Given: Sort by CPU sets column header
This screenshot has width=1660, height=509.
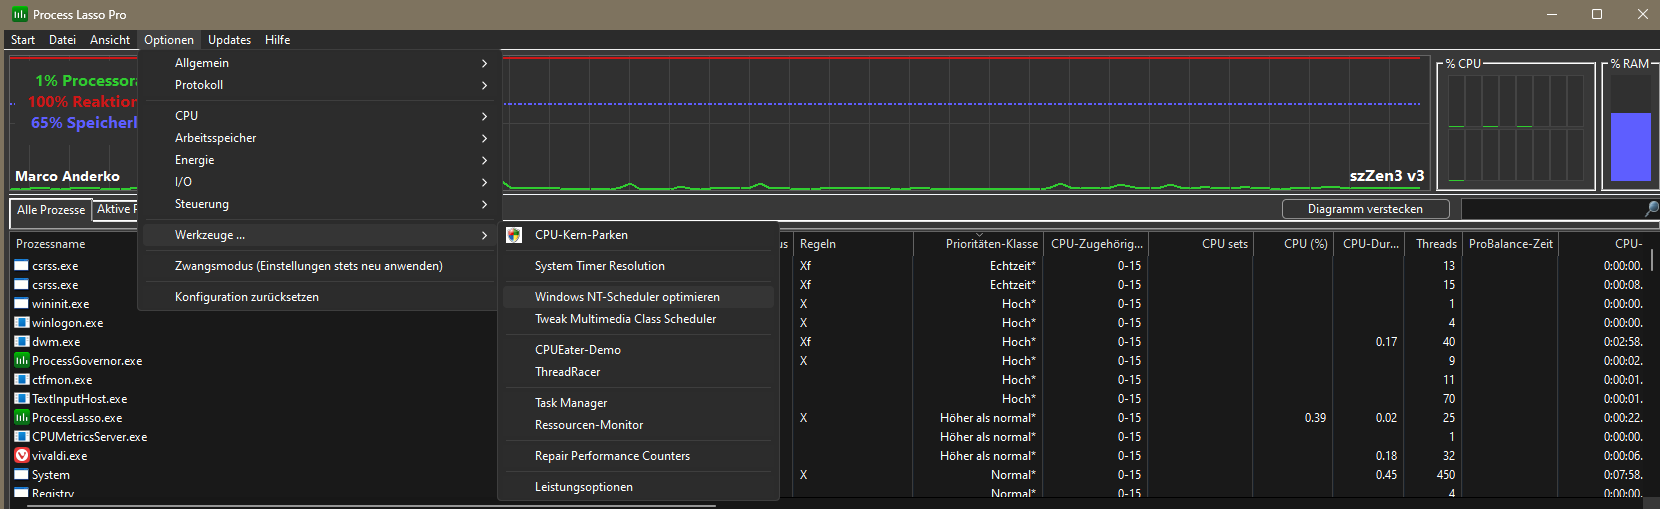Looking at the screenshot, I should 1200,244.
